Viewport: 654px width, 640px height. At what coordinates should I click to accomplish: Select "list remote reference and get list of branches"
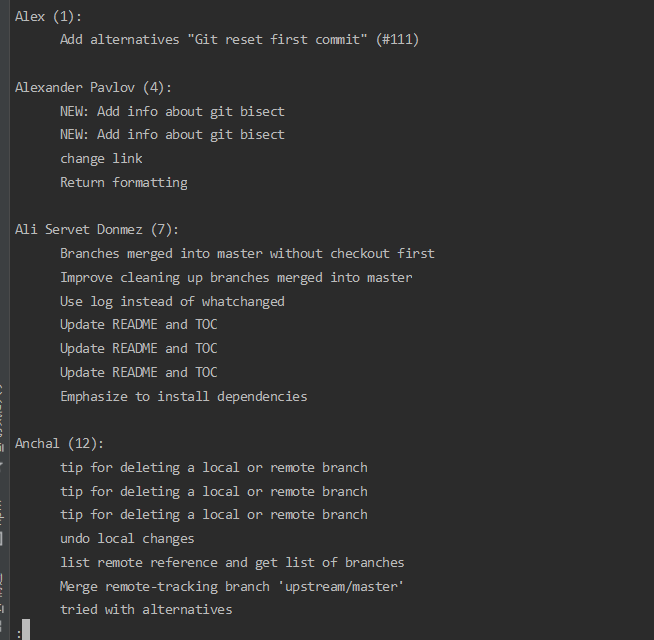232,562
